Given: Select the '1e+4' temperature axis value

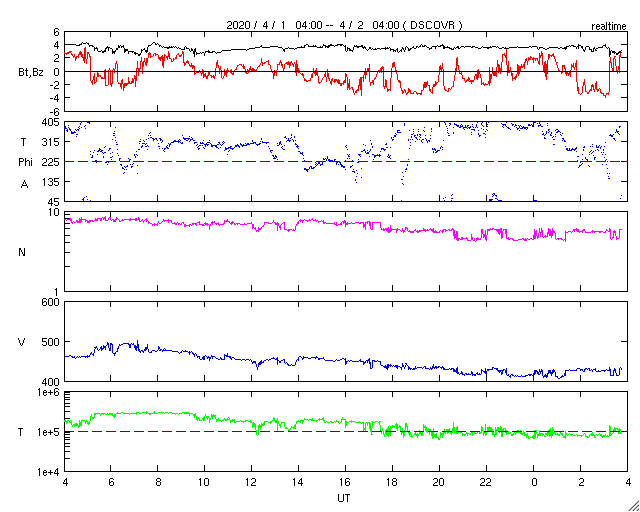Looking at the screenshot, I should pos(49,472).
